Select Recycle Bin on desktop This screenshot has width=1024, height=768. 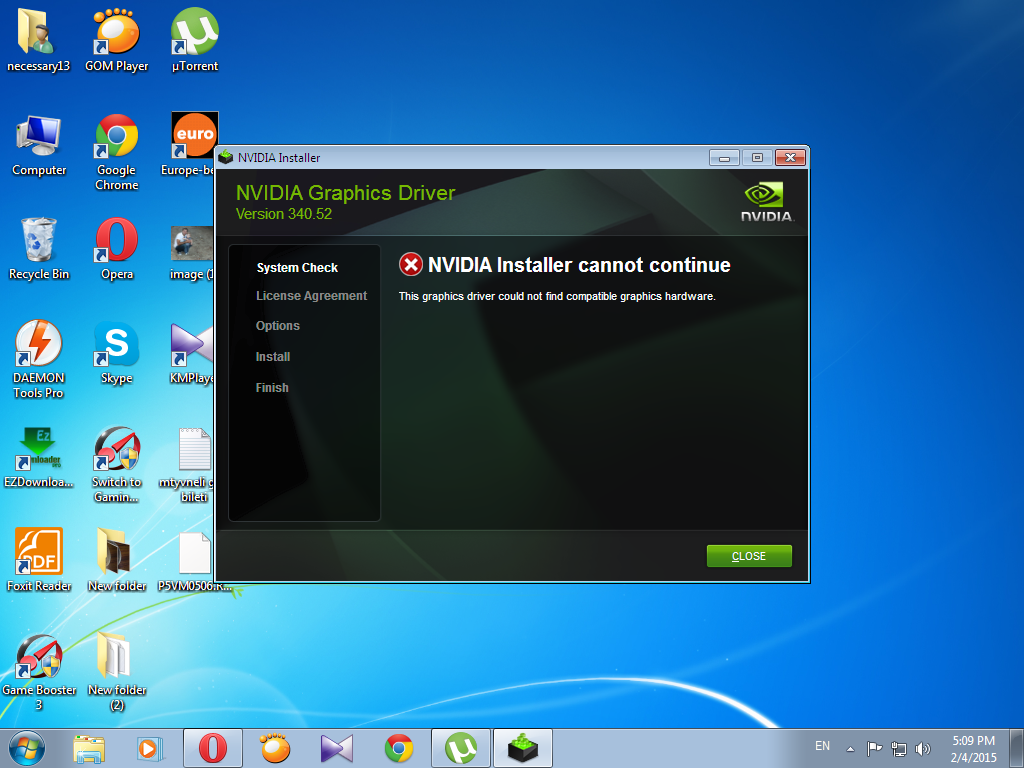39,249
